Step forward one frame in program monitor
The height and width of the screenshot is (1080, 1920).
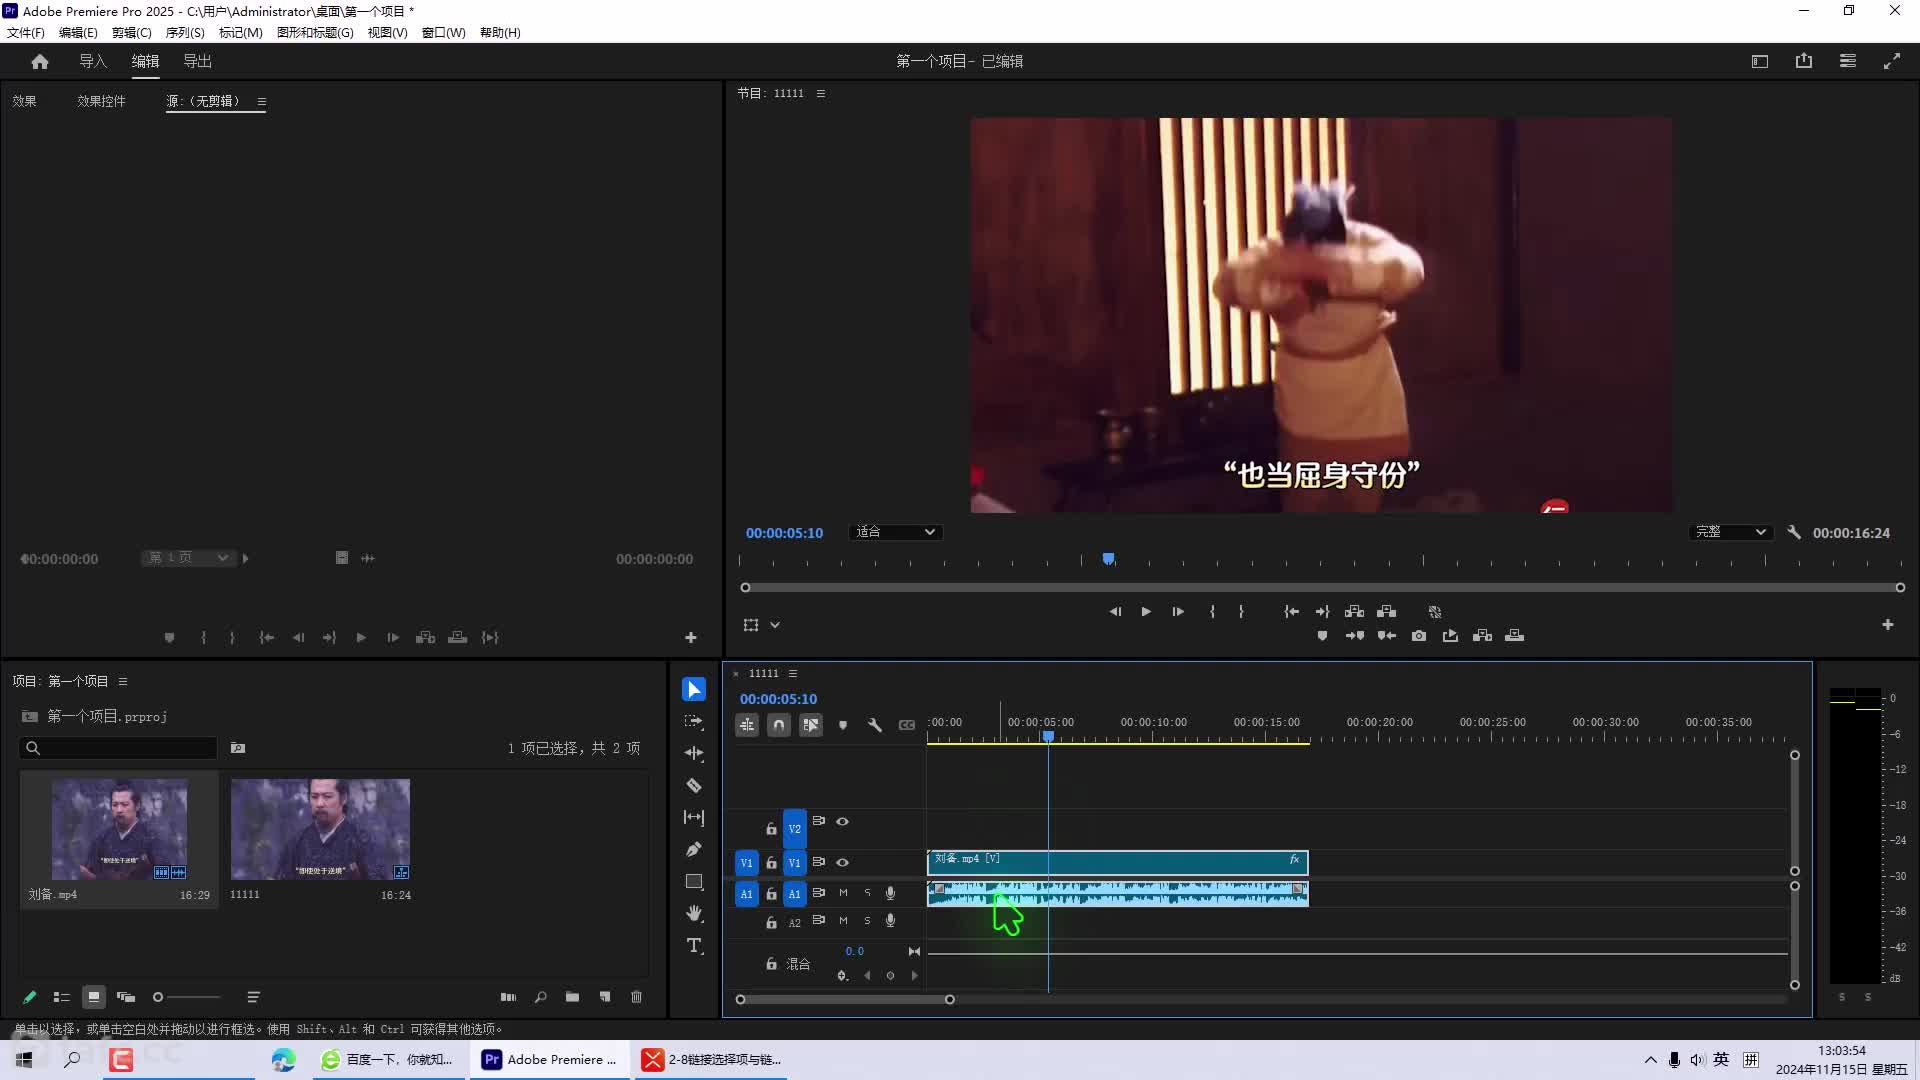pyautogui.click(x=1178, y=611)
